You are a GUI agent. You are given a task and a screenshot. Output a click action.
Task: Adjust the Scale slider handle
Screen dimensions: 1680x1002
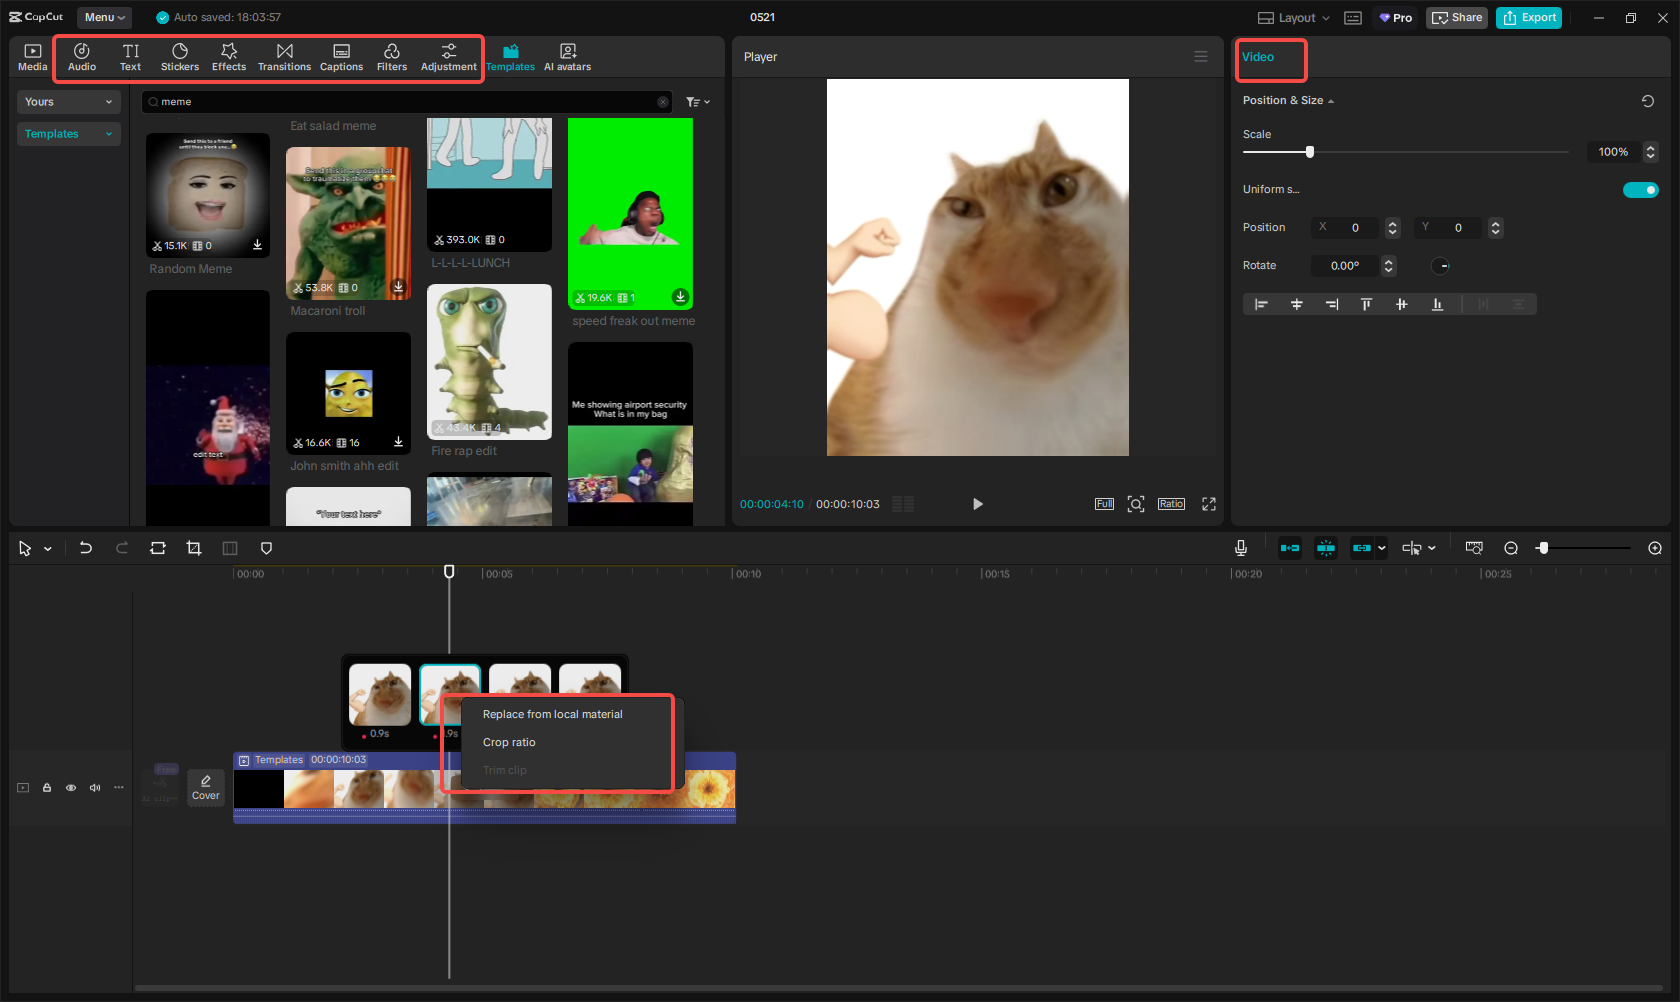[x=1310, y=152]
